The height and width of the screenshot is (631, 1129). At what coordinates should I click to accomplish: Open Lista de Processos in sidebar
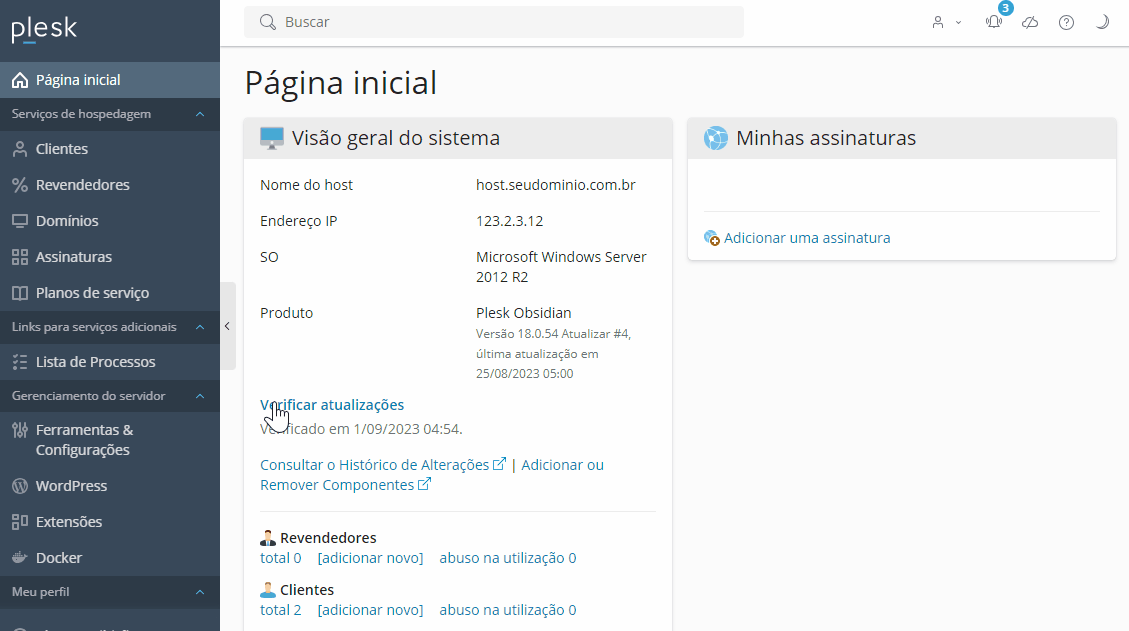109,362
